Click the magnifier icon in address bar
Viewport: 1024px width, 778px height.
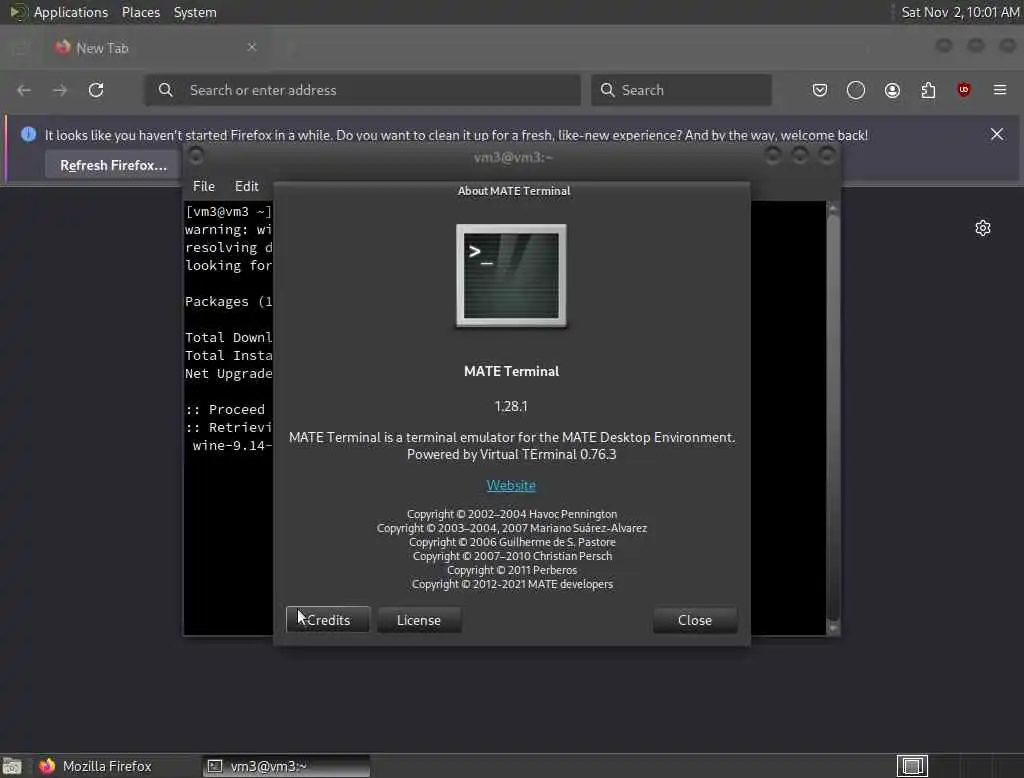166,90
